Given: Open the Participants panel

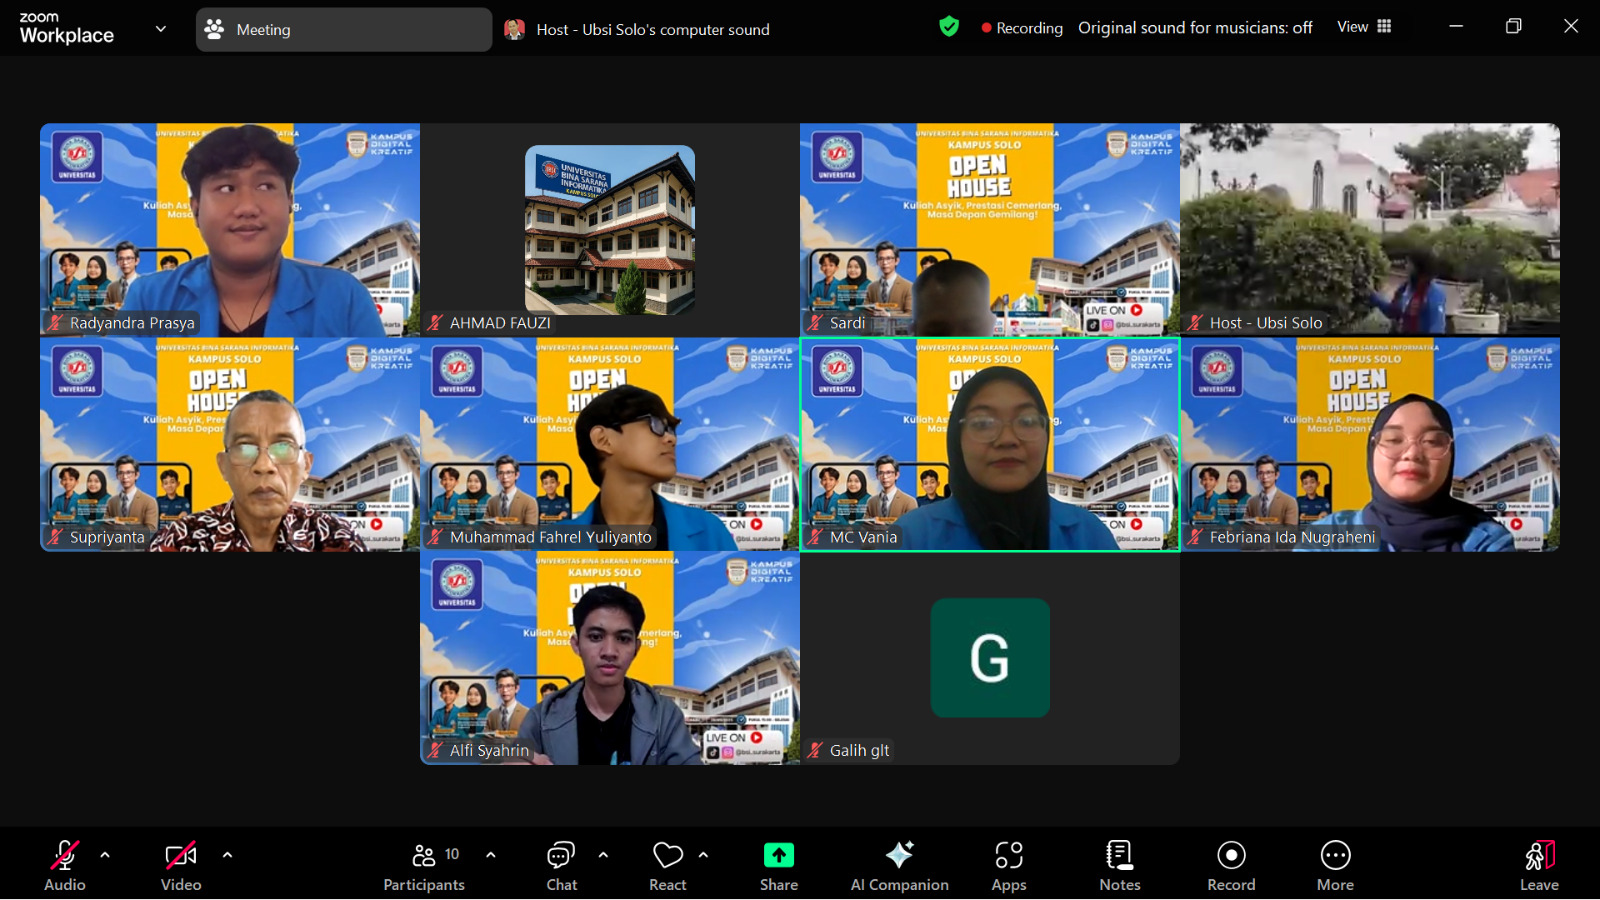Looking at the screenshot, I should click(424, 866).
